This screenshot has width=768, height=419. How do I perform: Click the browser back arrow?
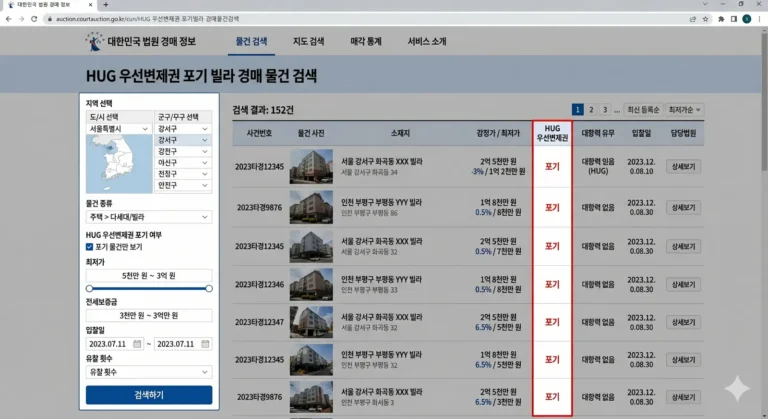[8, 19]
